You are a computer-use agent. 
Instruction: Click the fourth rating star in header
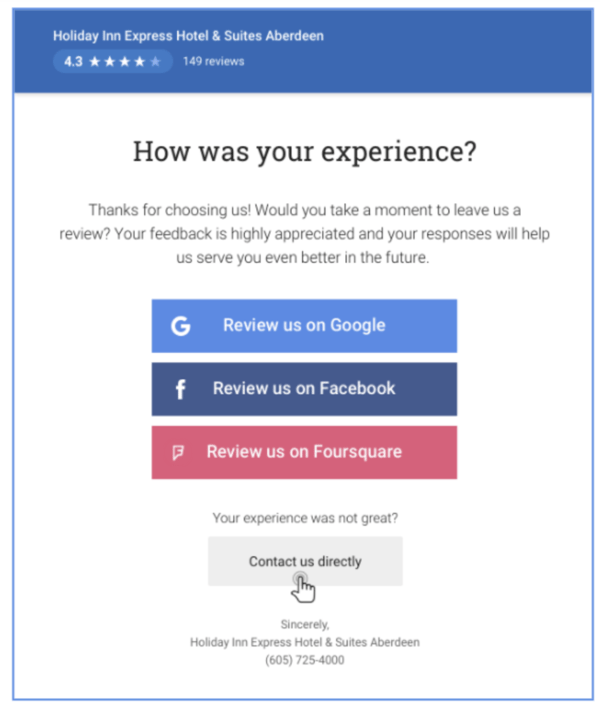pos(139,61)
